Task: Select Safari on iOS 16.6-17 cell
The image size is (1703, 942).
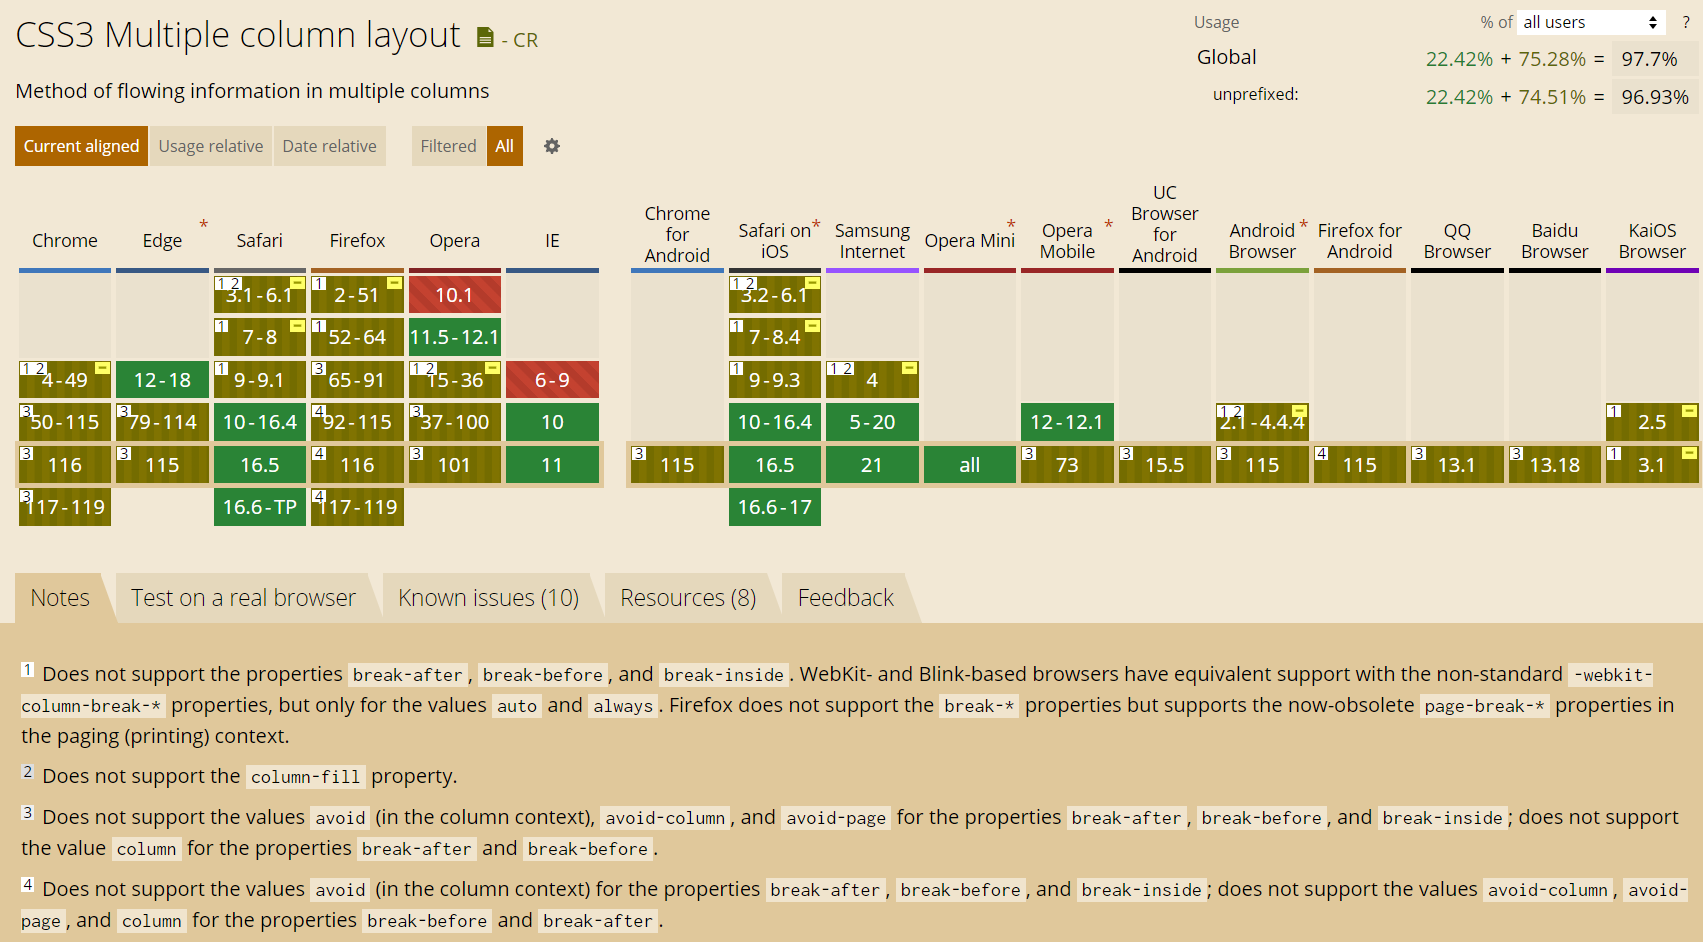Action: [775, 507]
